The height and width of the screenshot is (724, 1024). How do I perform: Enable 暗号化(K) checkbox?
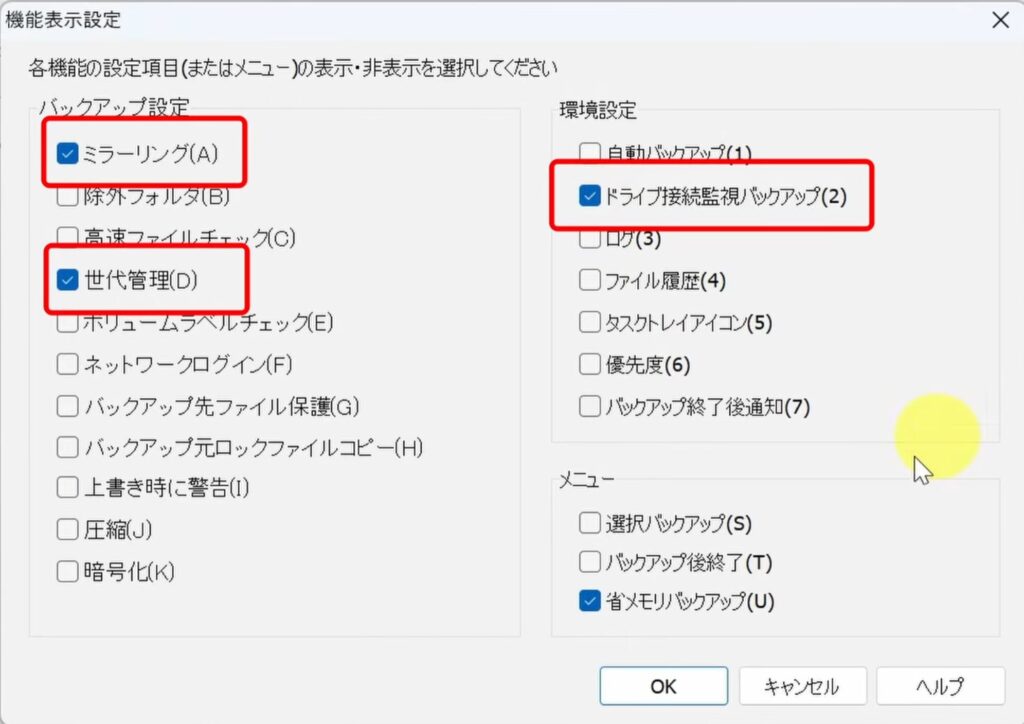(x=67, y=571)
